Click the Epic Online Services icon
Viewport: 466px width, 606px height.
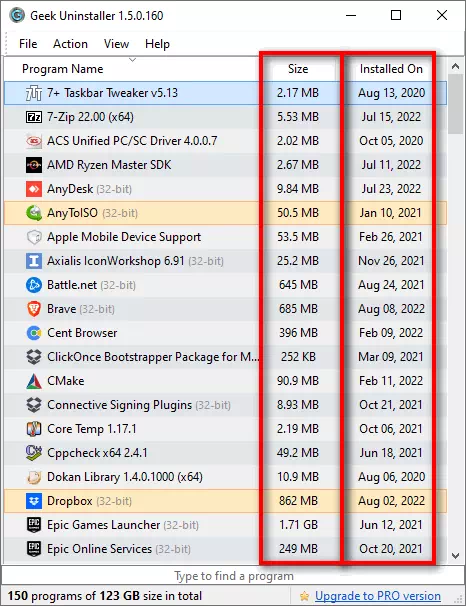pos(34,549)
